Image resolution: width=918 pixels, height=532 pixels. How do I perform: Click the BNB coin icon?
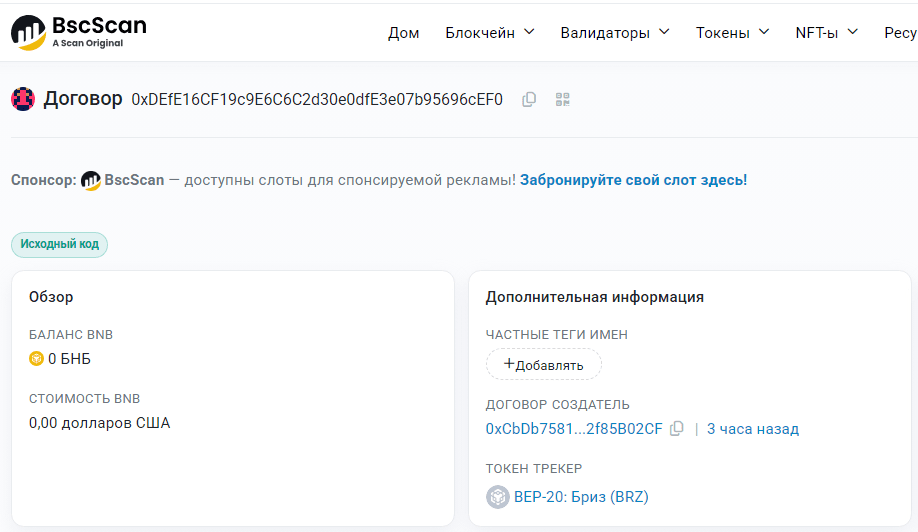coord(37,359)
